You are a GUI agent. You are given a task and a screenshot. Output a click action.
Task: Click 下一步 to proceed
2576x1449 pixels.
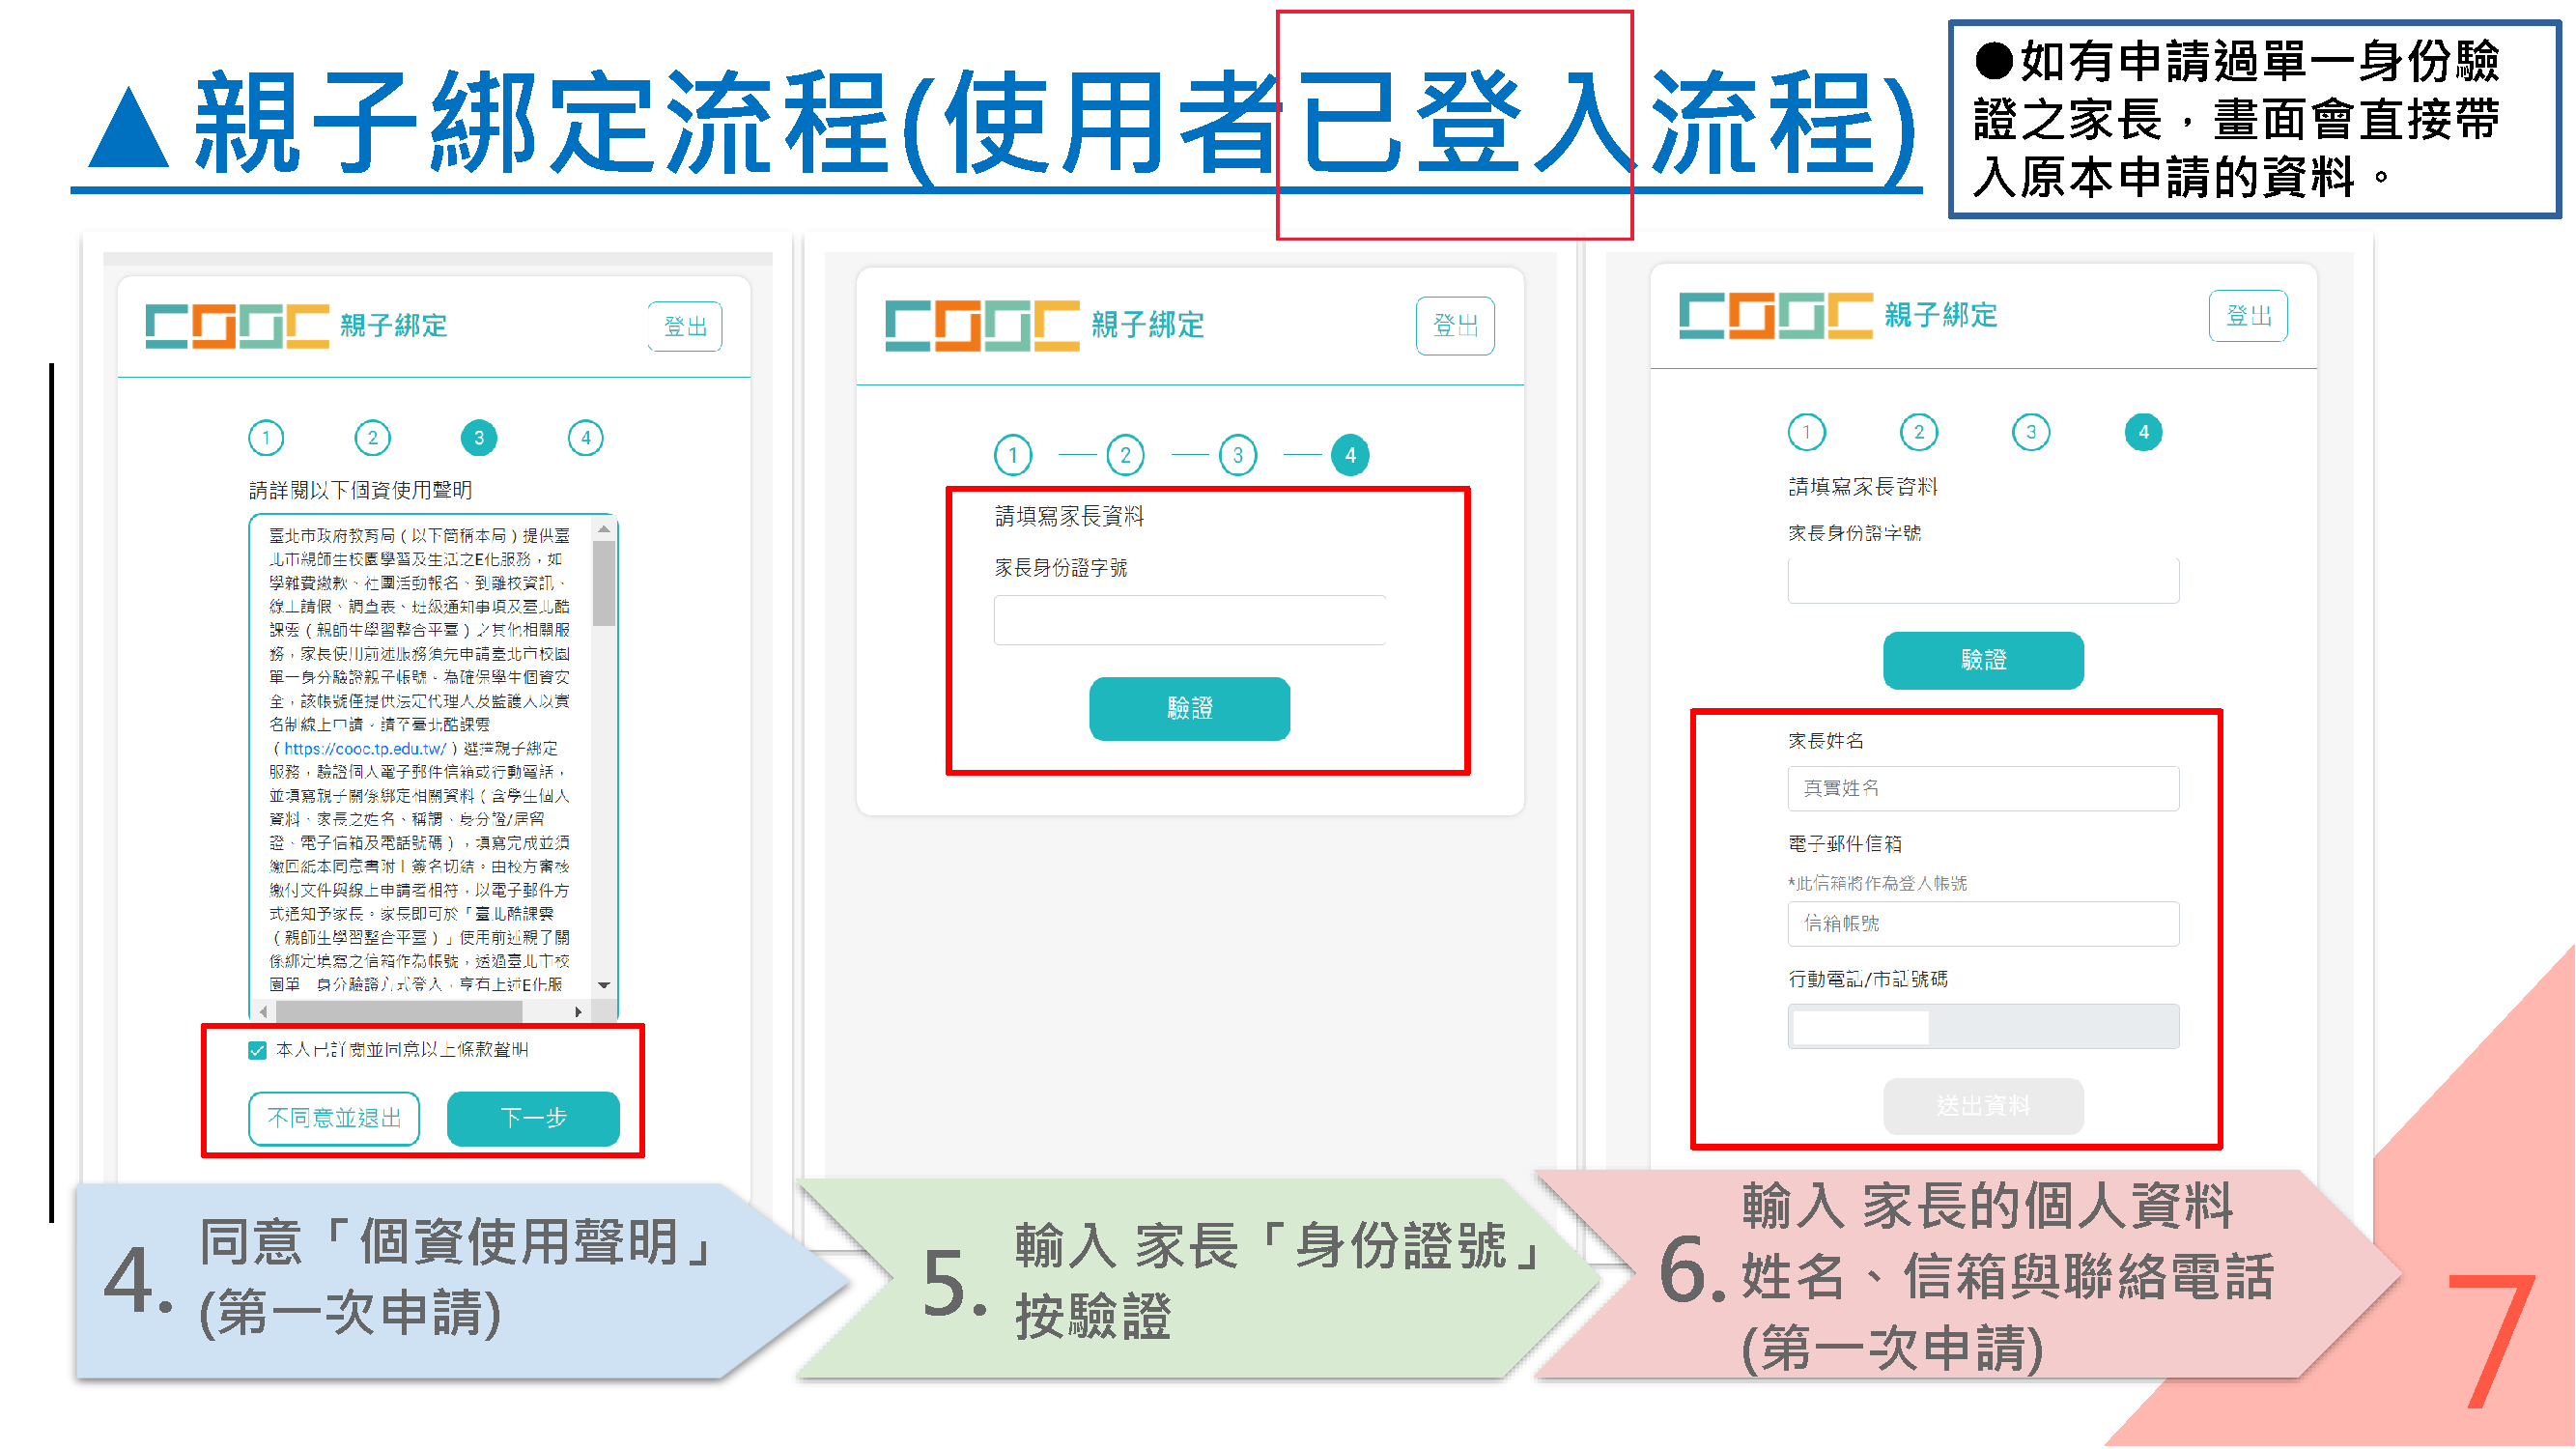coord(533,1118)
